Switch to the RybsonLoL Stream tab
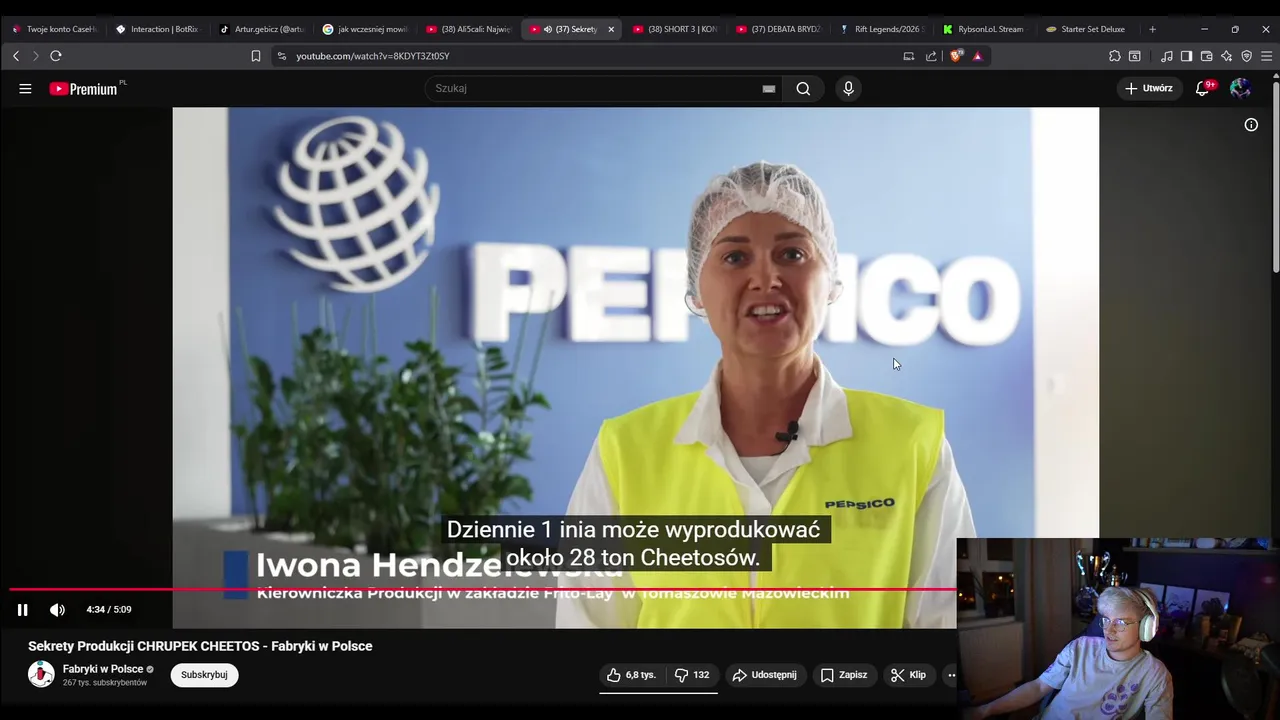Viewport: 1280px width, 720px height. [x=985, y=29]
